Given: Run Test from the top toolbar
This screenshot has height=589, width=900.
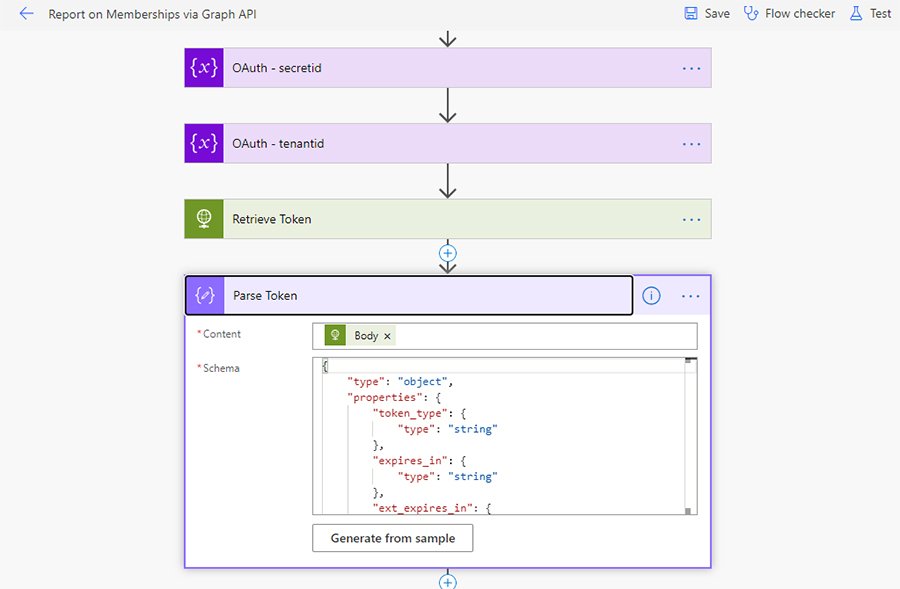Looking at the screenshot, I should (870, 14).
